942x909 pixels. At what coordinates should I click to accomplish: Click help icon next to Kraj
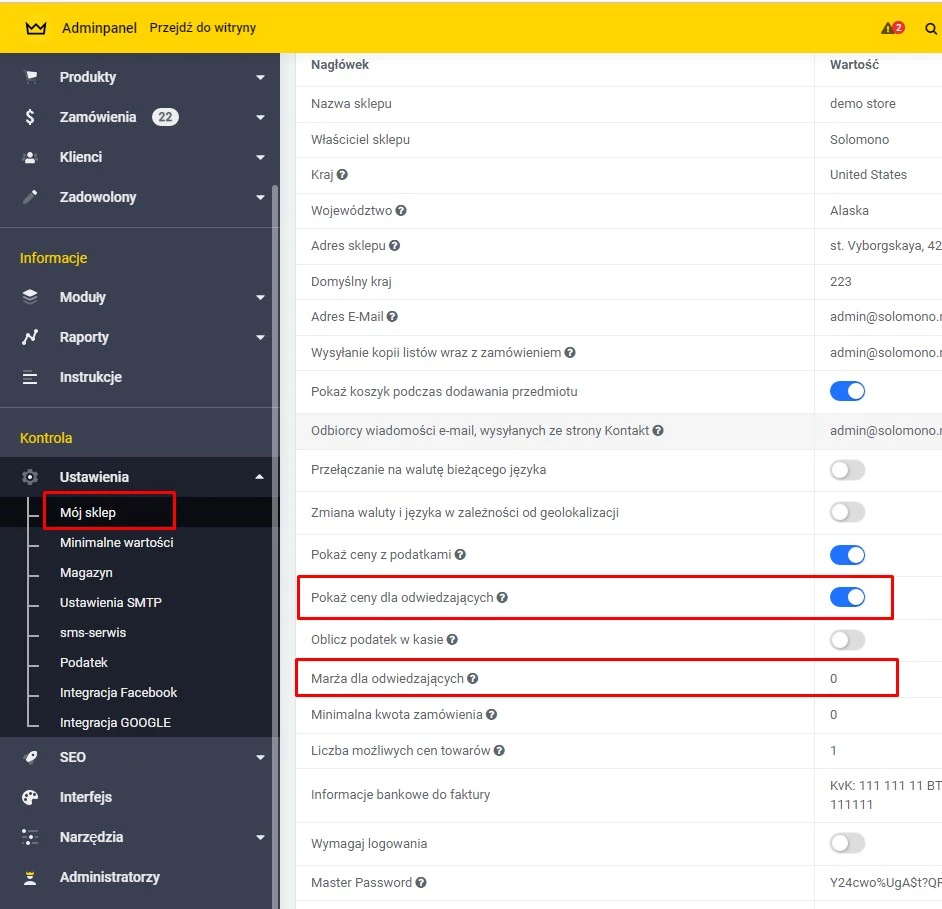342,175
